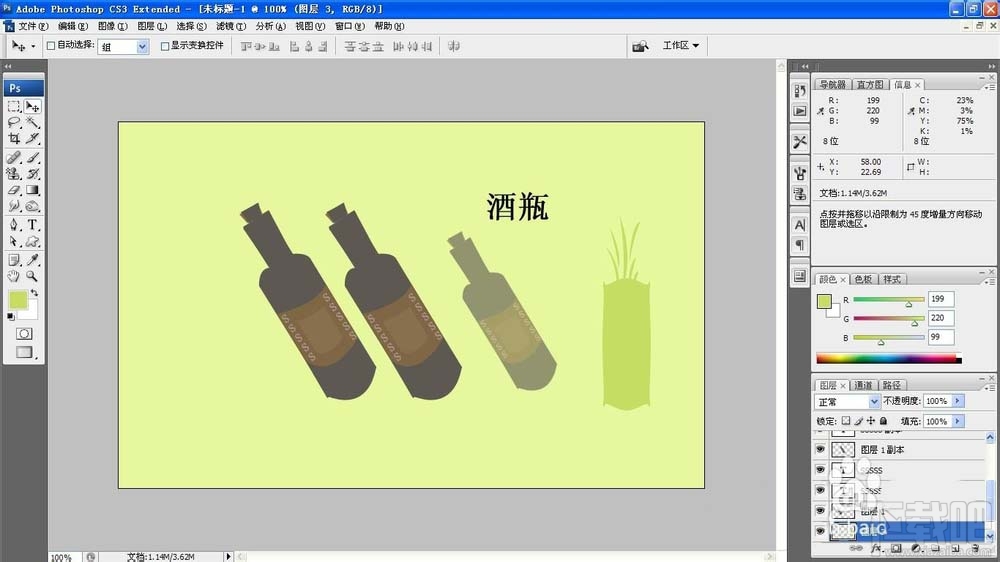
Task: Enable the 显示变换控件 checkbox
Action: pyautogui.click(x=165, y=46)
